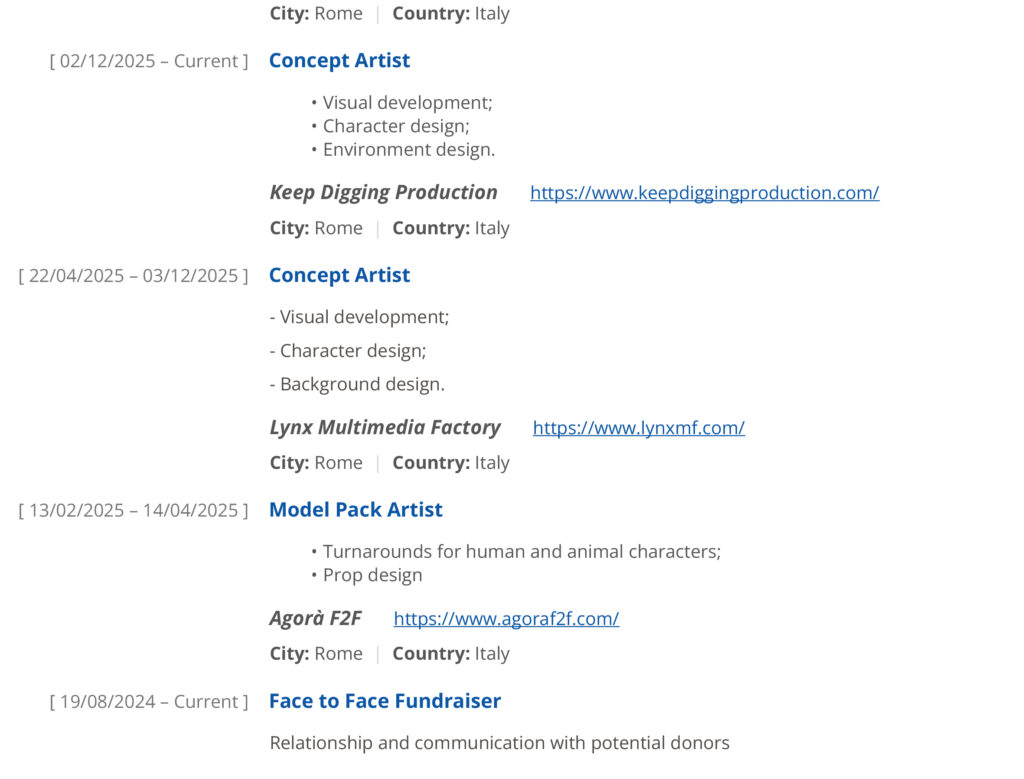Viewport: 1024px width, 779px height.
Task: Follow the agoraf2f.com link
Action: (x=506, y=619)
